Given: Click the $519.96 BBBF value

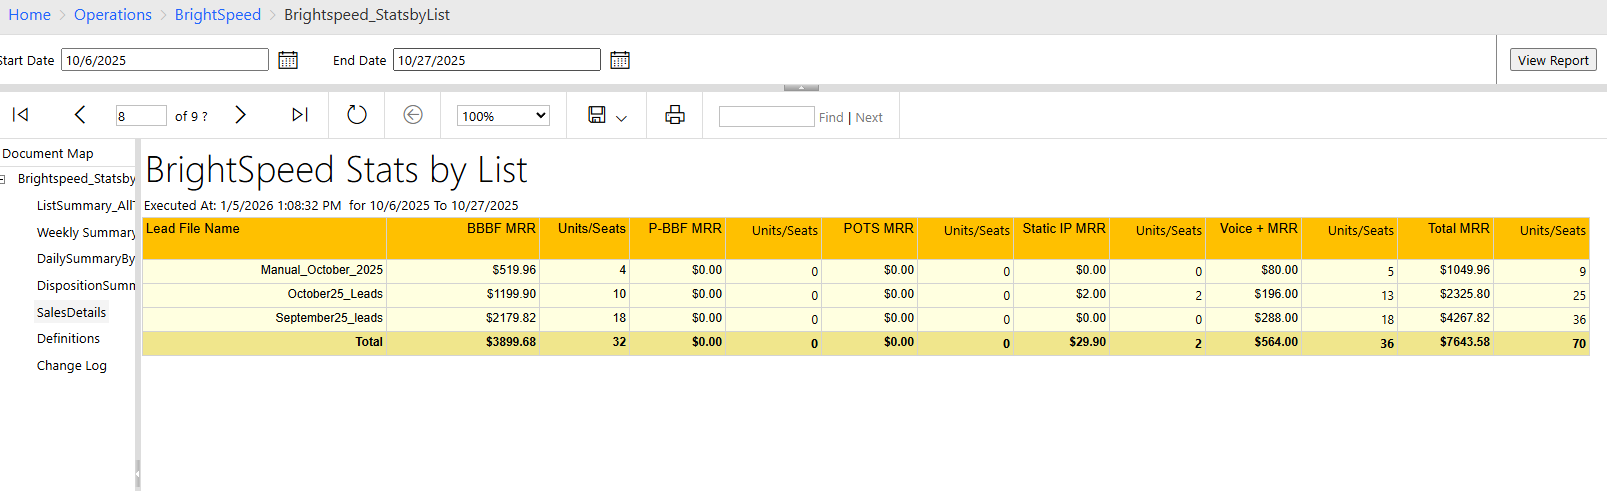Looking at the screenshot, I should click(514, 270).
